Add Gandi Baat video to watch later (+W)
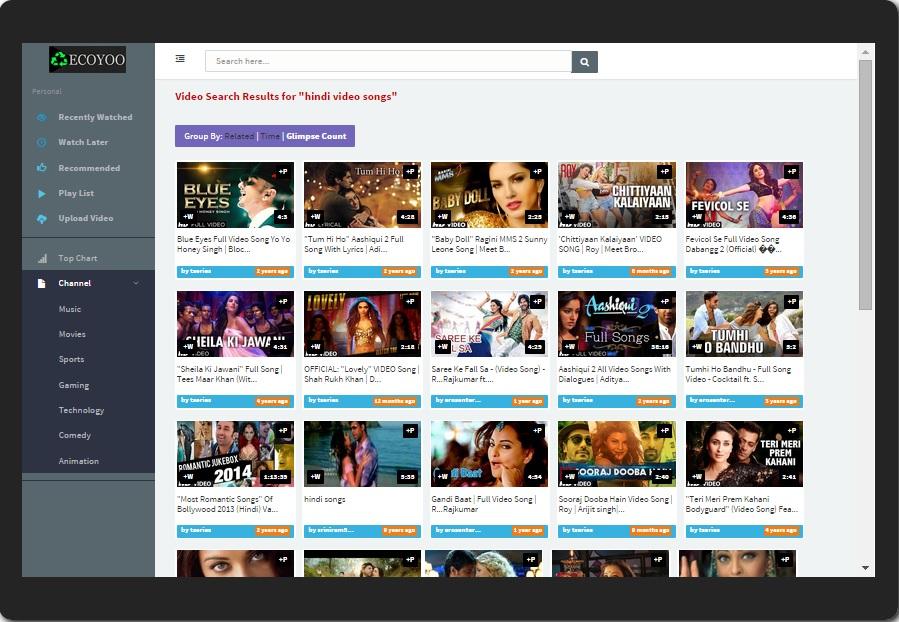The height and width of the screenshot is (622, 899). point(443,476)
